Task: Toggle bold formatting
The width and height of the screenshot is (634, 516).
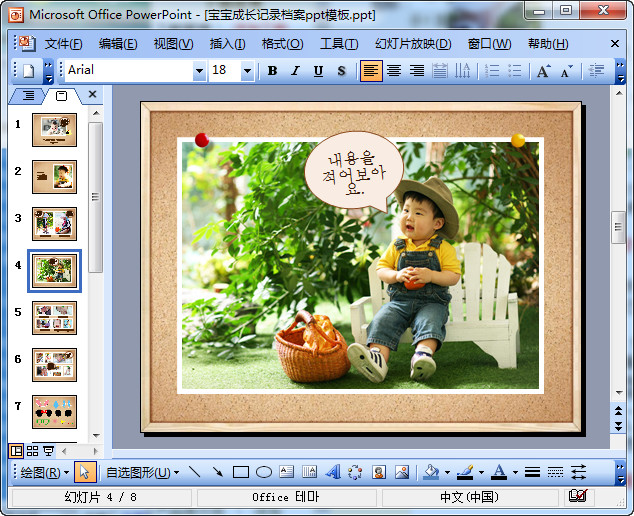Action: pyautogui.click(x=273, y=71)
